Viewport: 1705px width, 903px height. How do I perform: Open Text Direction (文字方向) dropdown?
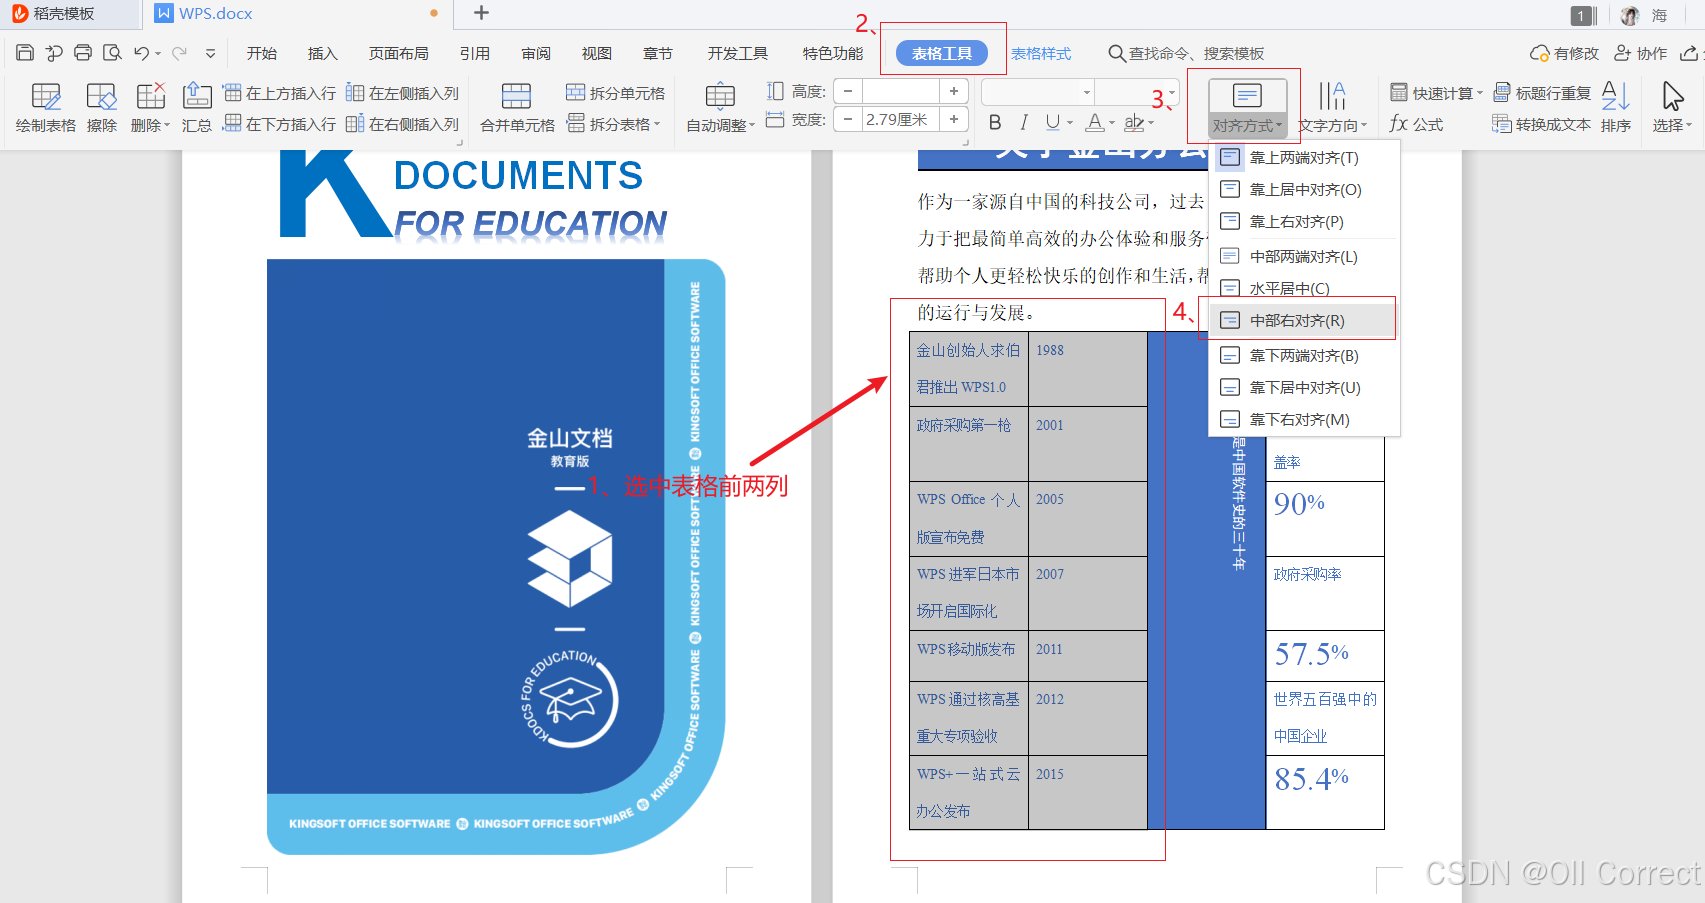[1333, 108]
